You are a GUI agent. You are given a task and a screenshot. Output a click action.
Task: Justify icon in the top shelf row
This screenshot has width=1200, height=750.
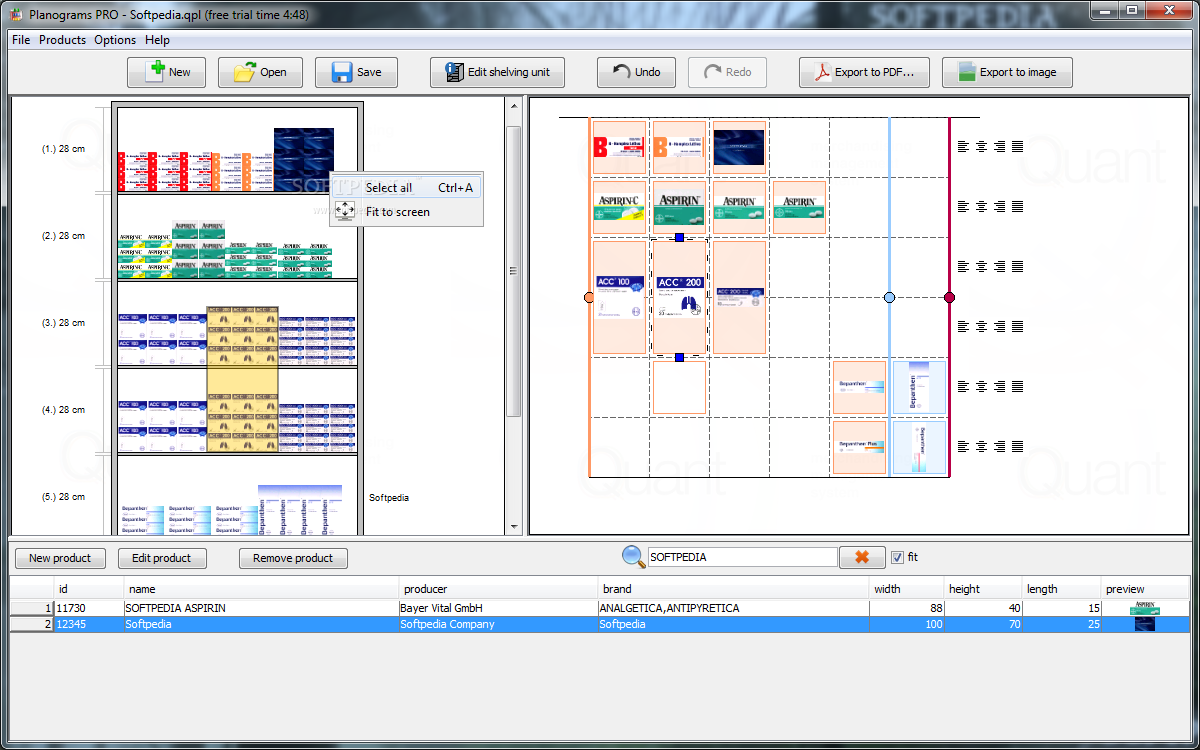[1017, 147]
